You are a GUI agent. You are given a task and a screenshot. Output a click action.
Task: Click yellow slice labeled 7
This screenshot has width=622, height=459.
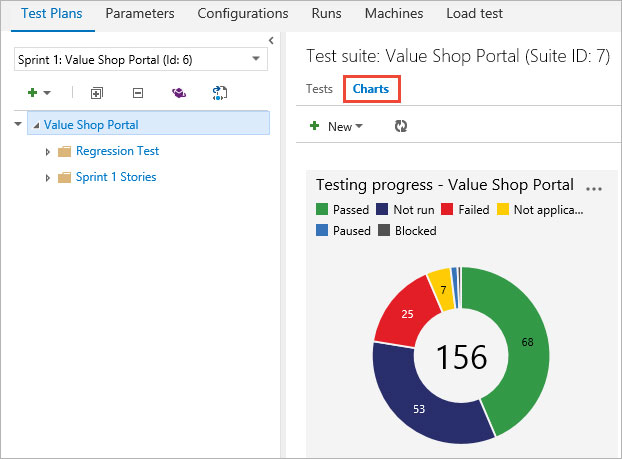(443, 290)
